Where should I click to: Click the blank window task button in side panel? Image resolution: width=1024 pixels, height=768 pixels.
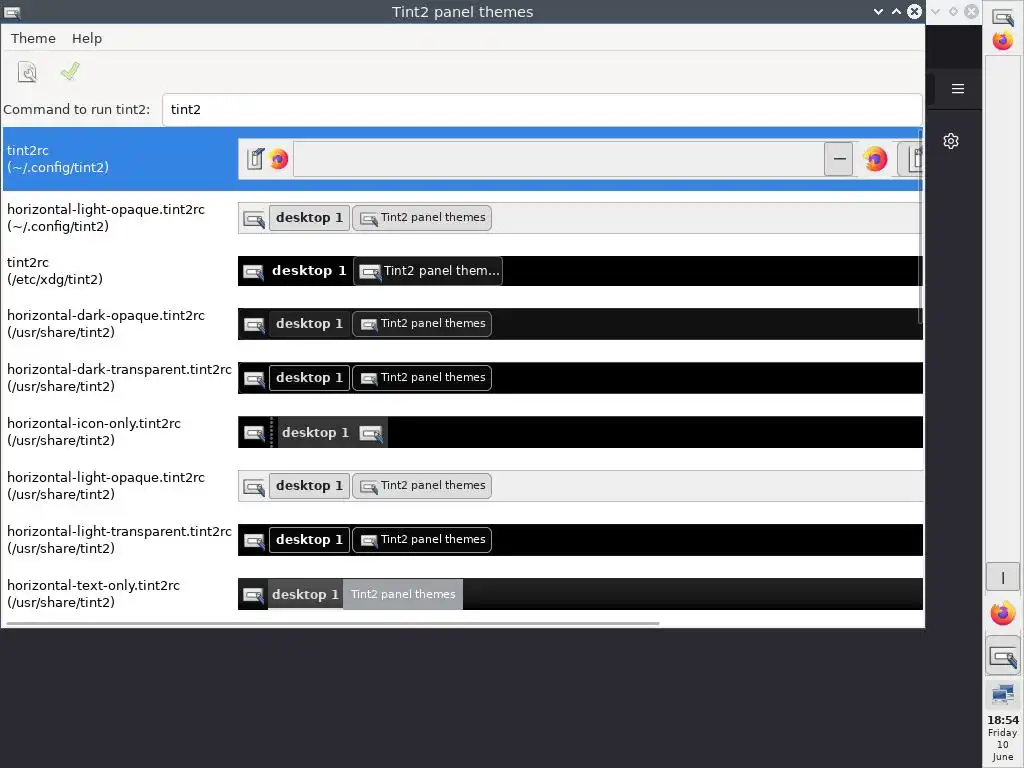tap(1003, 577)
